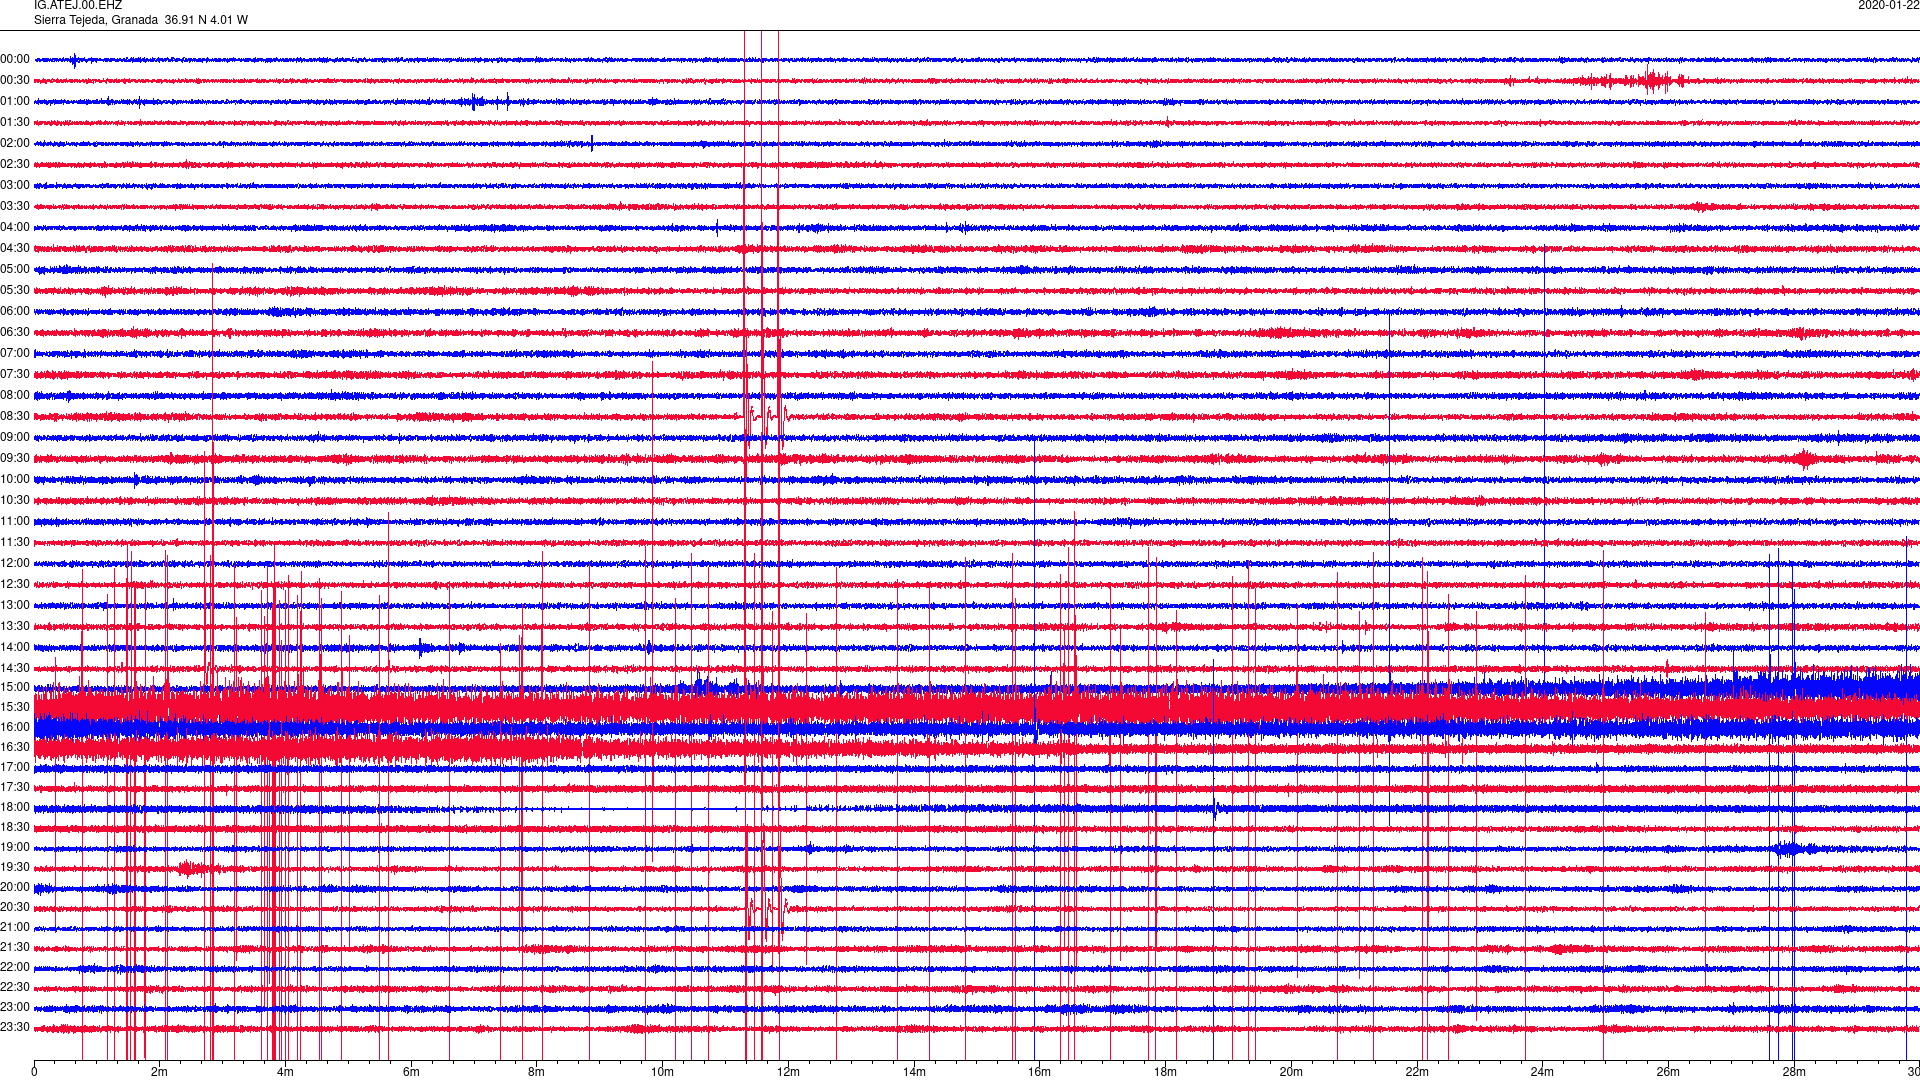1920x1080 pixels.
Task: Select the 08:30 time label
Action: [x=15, y=416]
